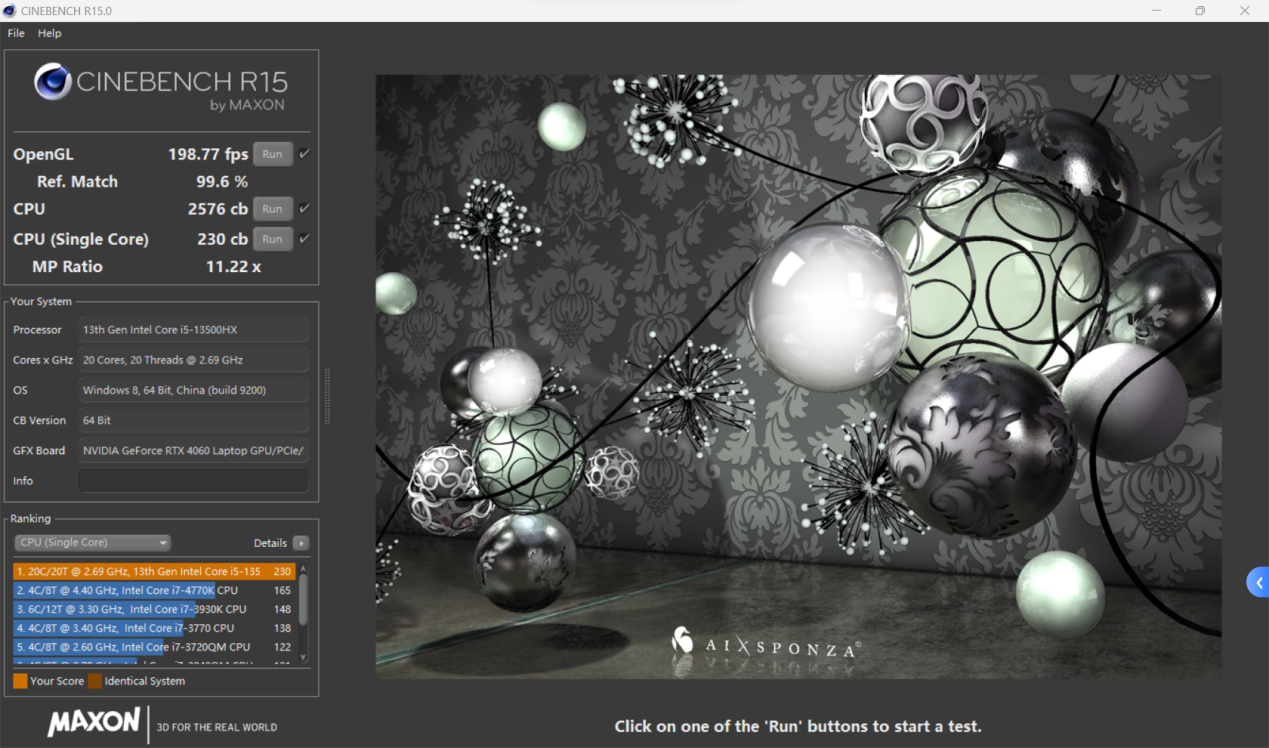Toggle the CPU (Single Core) checkbox
The width and height of the screenshot is (1269, 748).
point(304,239)
